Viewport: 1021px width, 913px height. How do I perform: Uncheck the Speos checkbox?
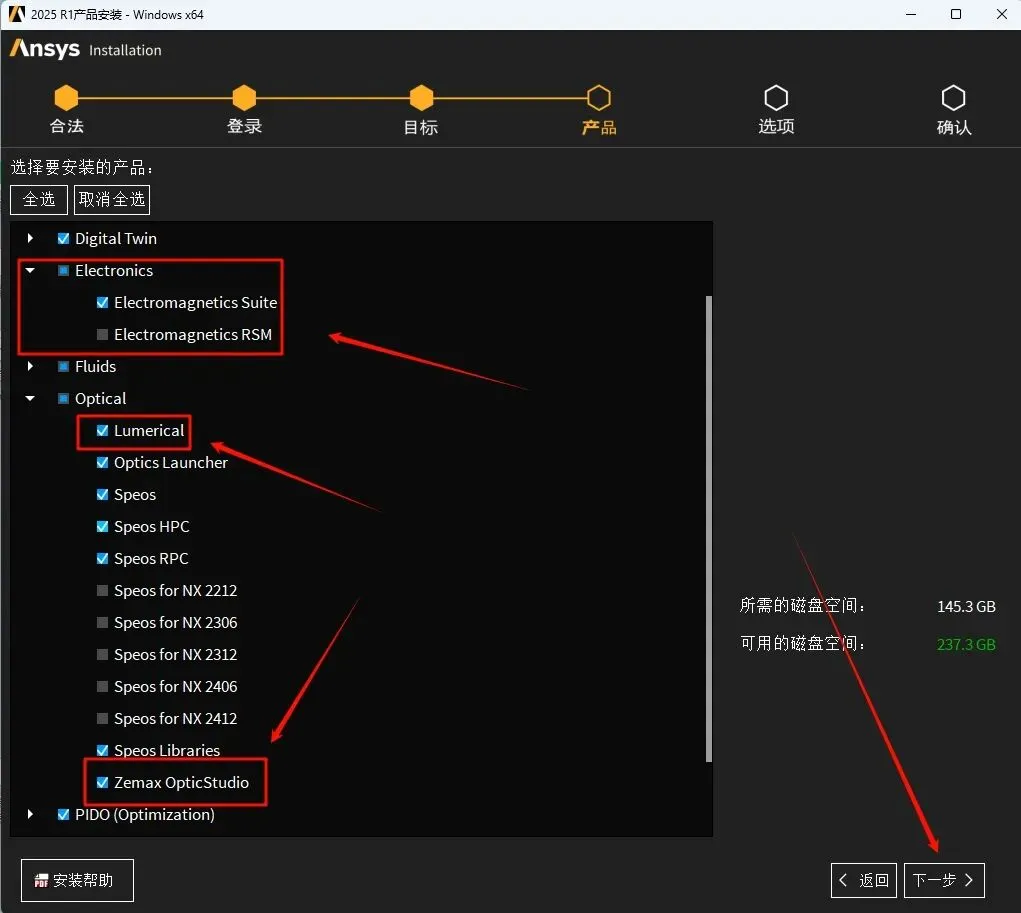102,494
